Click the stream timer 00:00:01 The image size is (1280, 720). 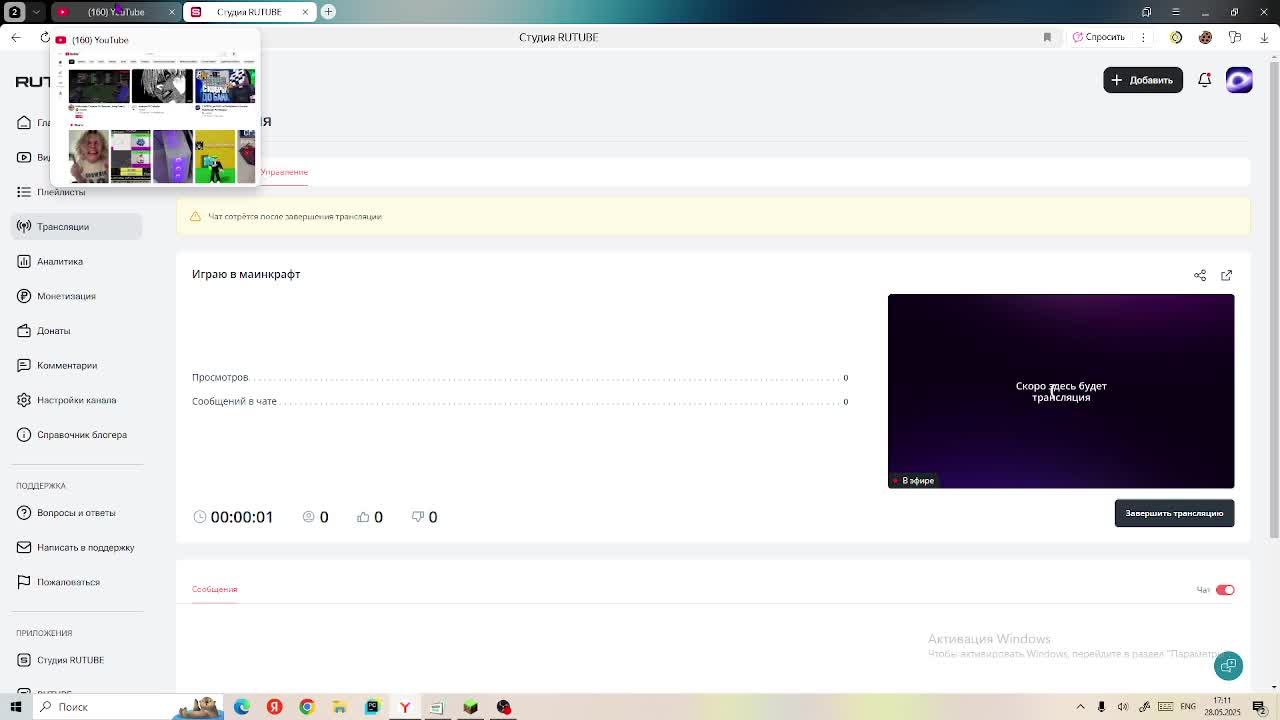[x=241, y=517]
